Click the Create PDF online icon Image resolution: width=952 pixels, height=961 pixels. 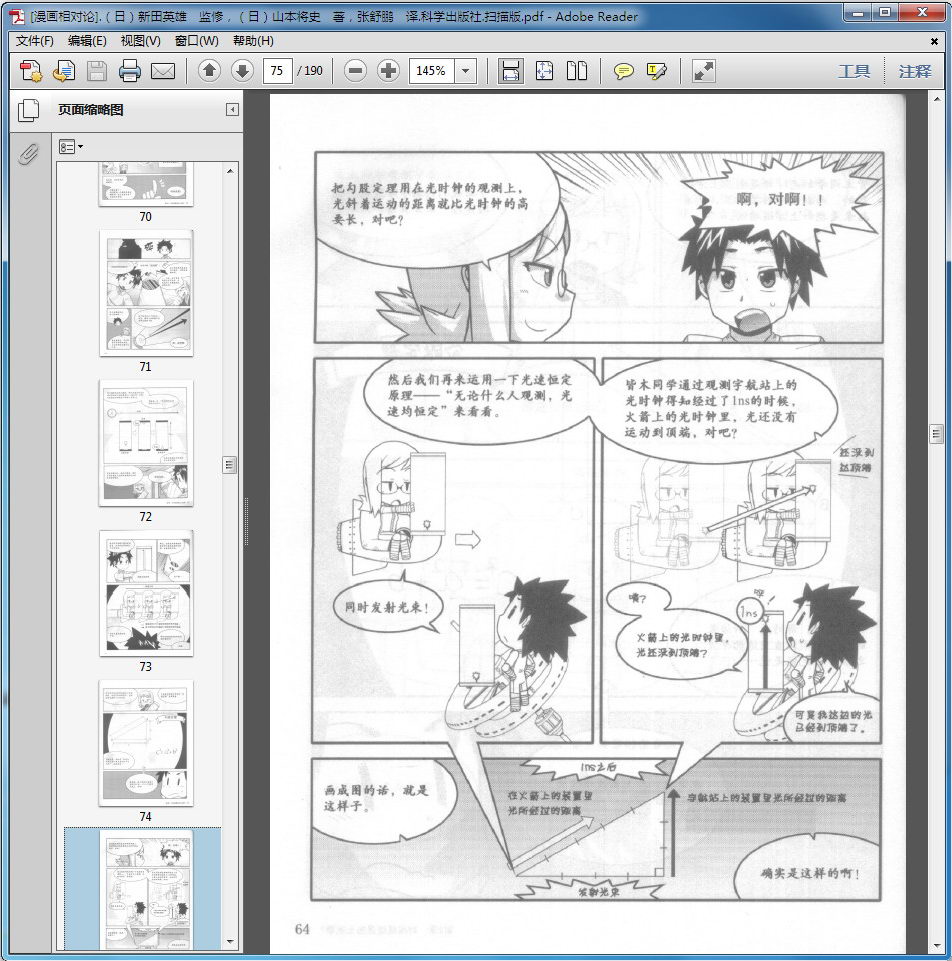pyautogui.click(x=31, y=71)
